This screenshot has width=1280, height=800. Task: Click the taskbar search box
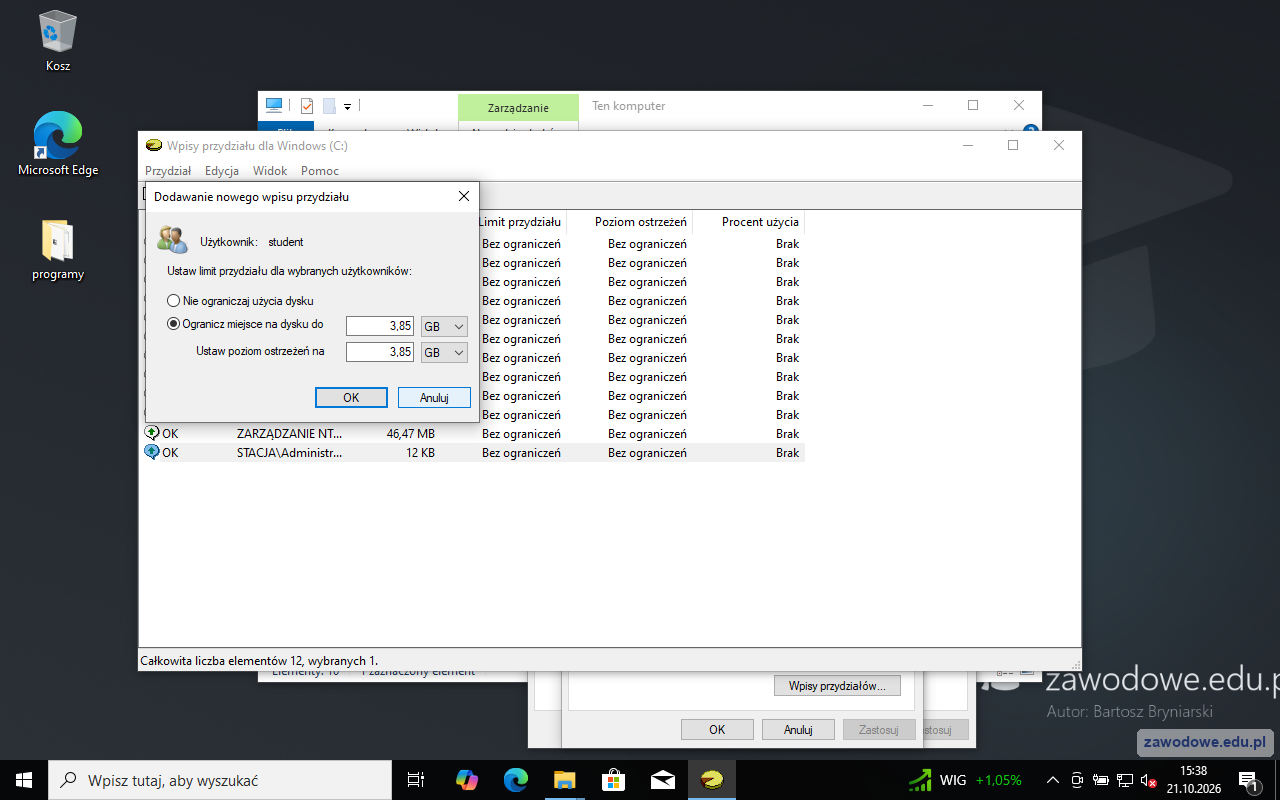[x=220, y=780]
